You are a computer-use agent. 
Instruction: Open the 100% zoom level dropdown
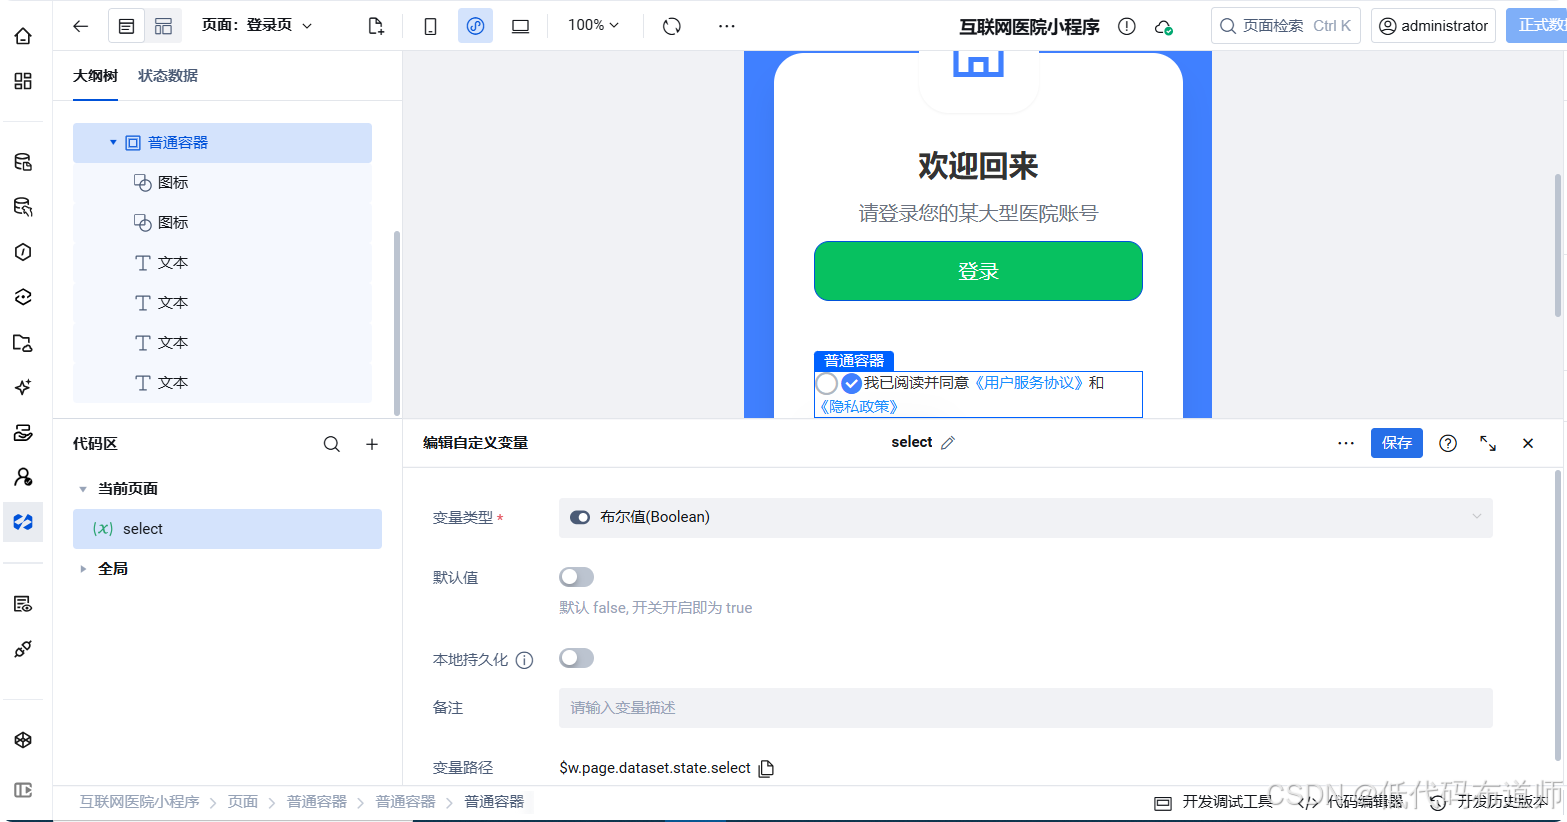[x=593, y=25]
